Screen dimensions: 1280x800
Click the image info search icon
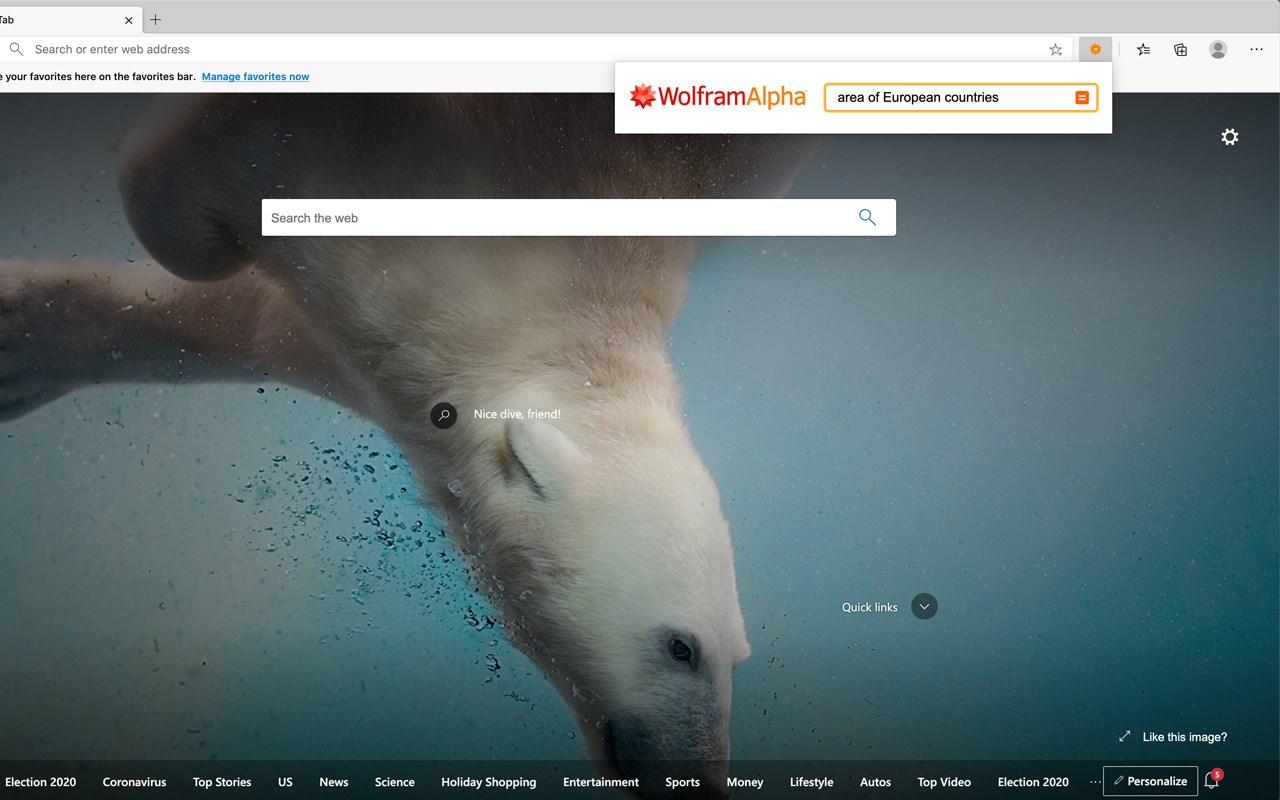444,415
